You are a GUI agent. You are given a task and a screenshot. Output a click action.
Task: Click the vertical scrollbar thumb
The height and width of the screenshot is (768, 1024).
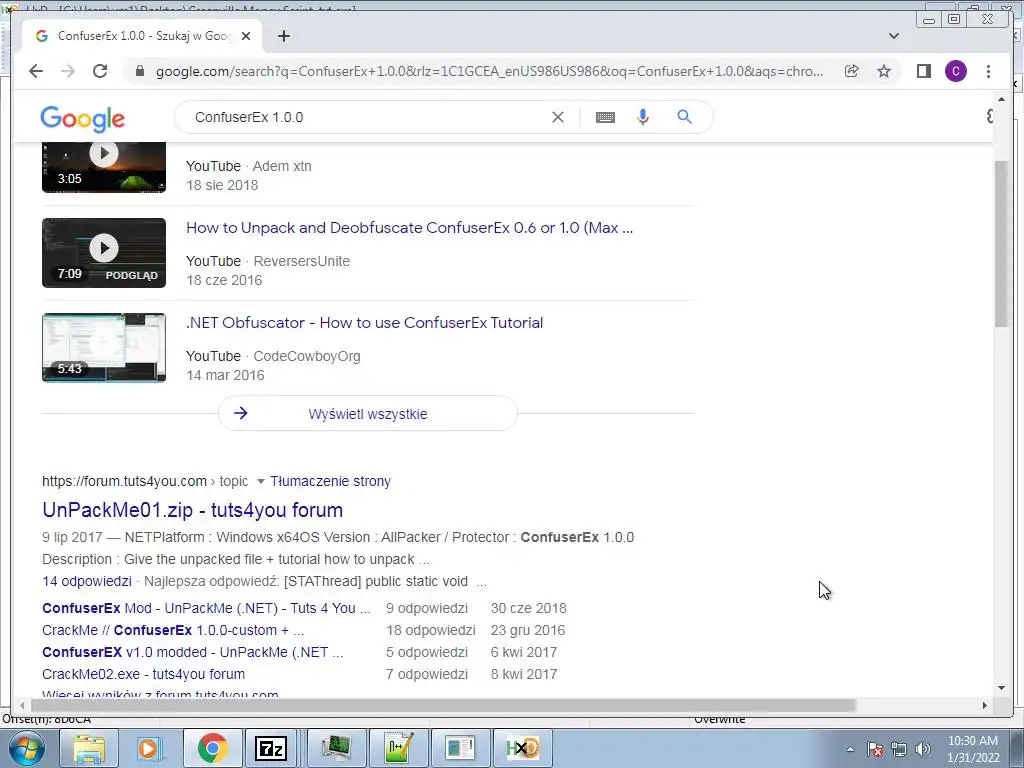coord(1001,243)
